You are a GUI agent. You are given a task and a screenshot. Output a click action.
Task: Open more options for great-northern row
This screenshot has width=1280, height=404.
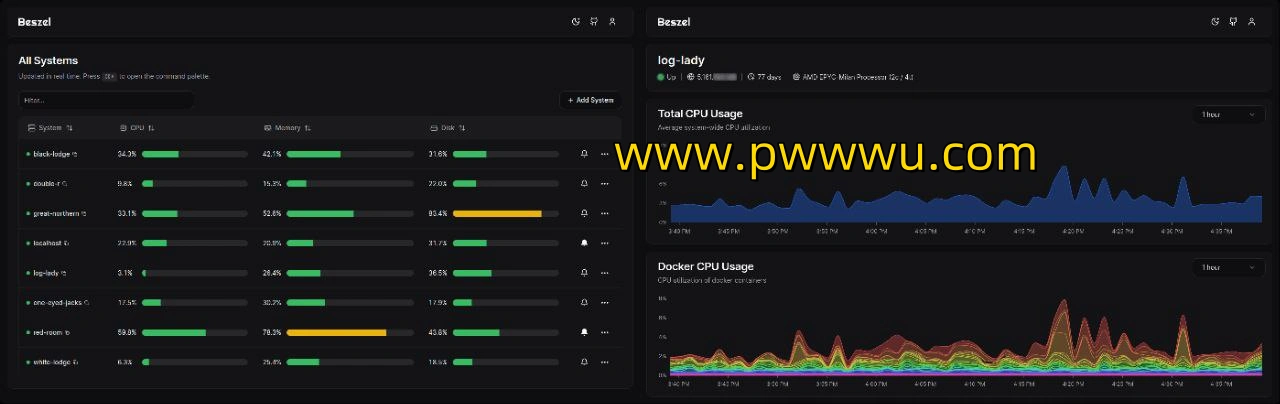pyautogui.click(x=604, y=214)
